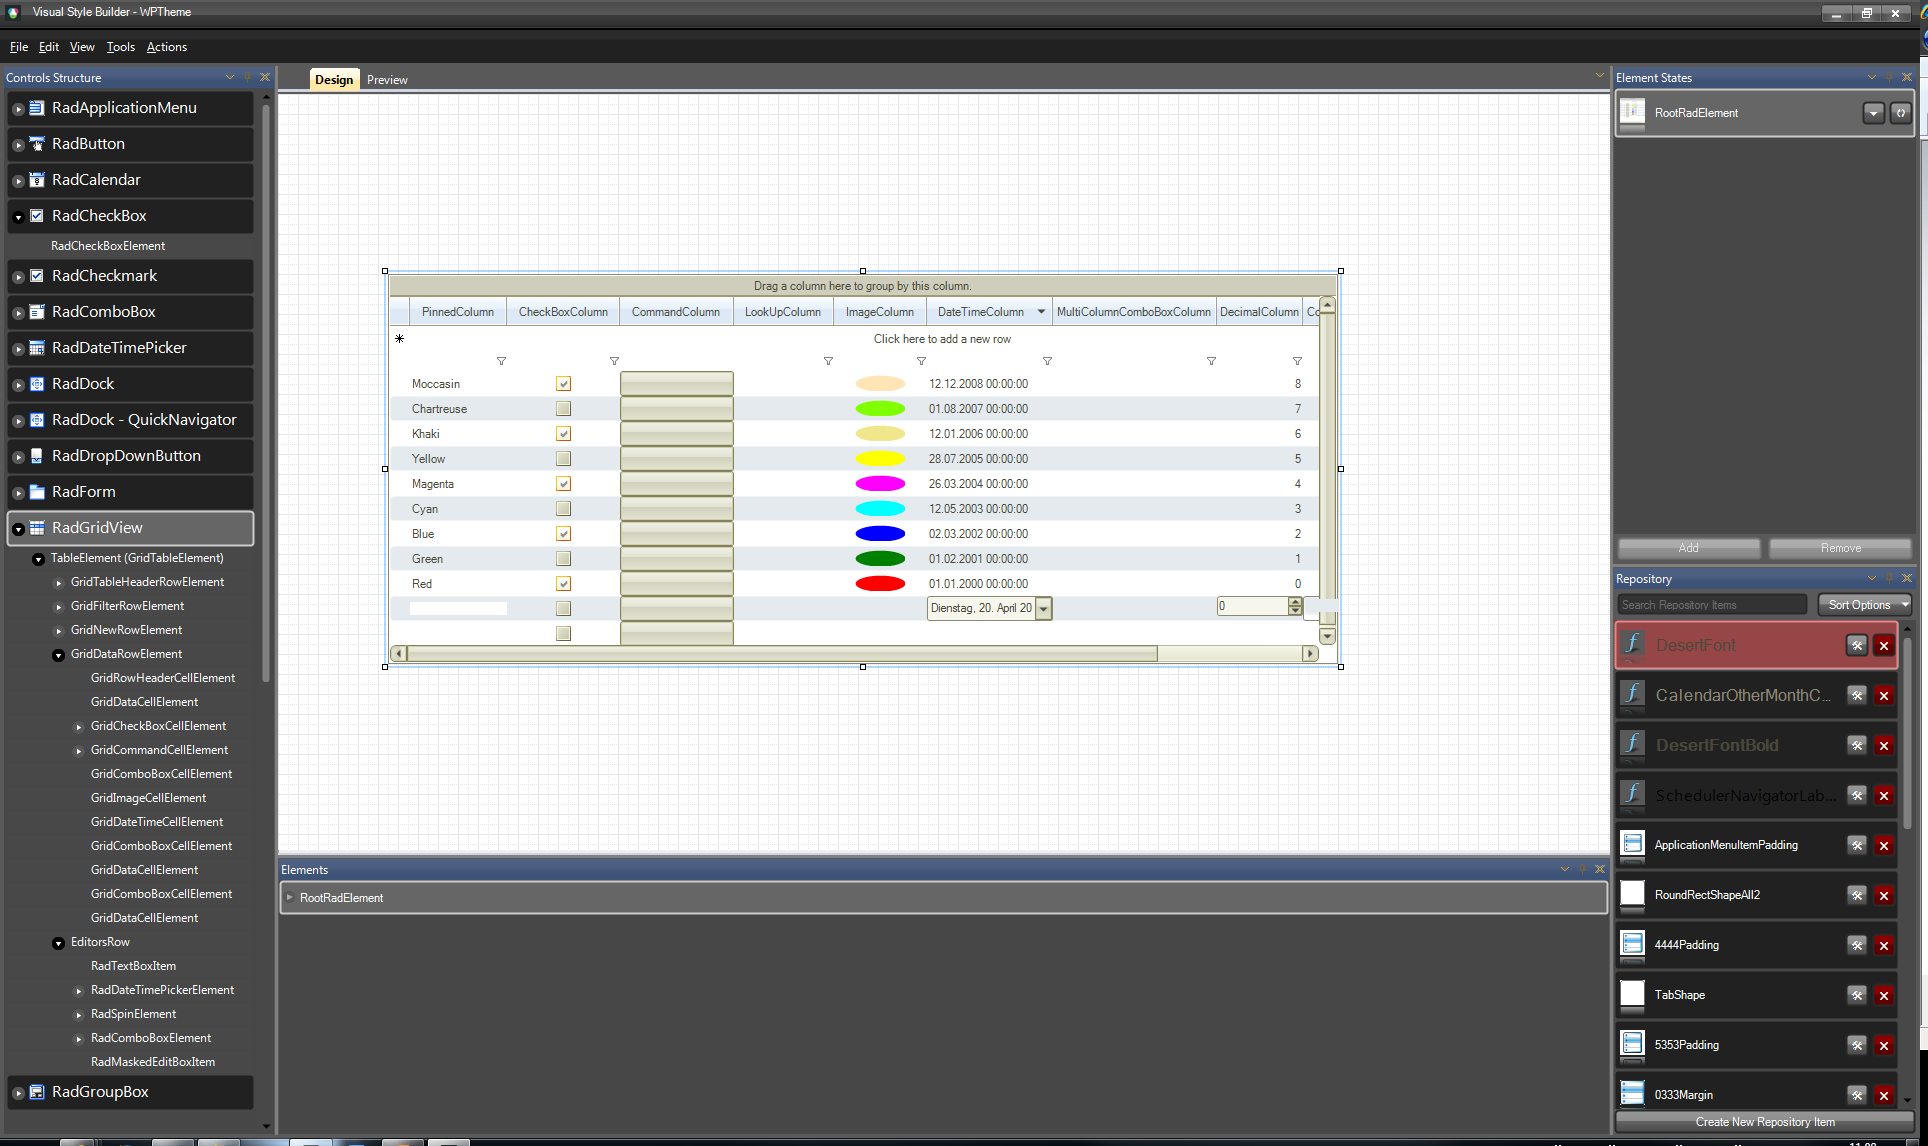Viewport: 1928px width, 1146px height.
Task: Collapse the GridDataRowElement tree node
Action: click(x=58, y=655)
